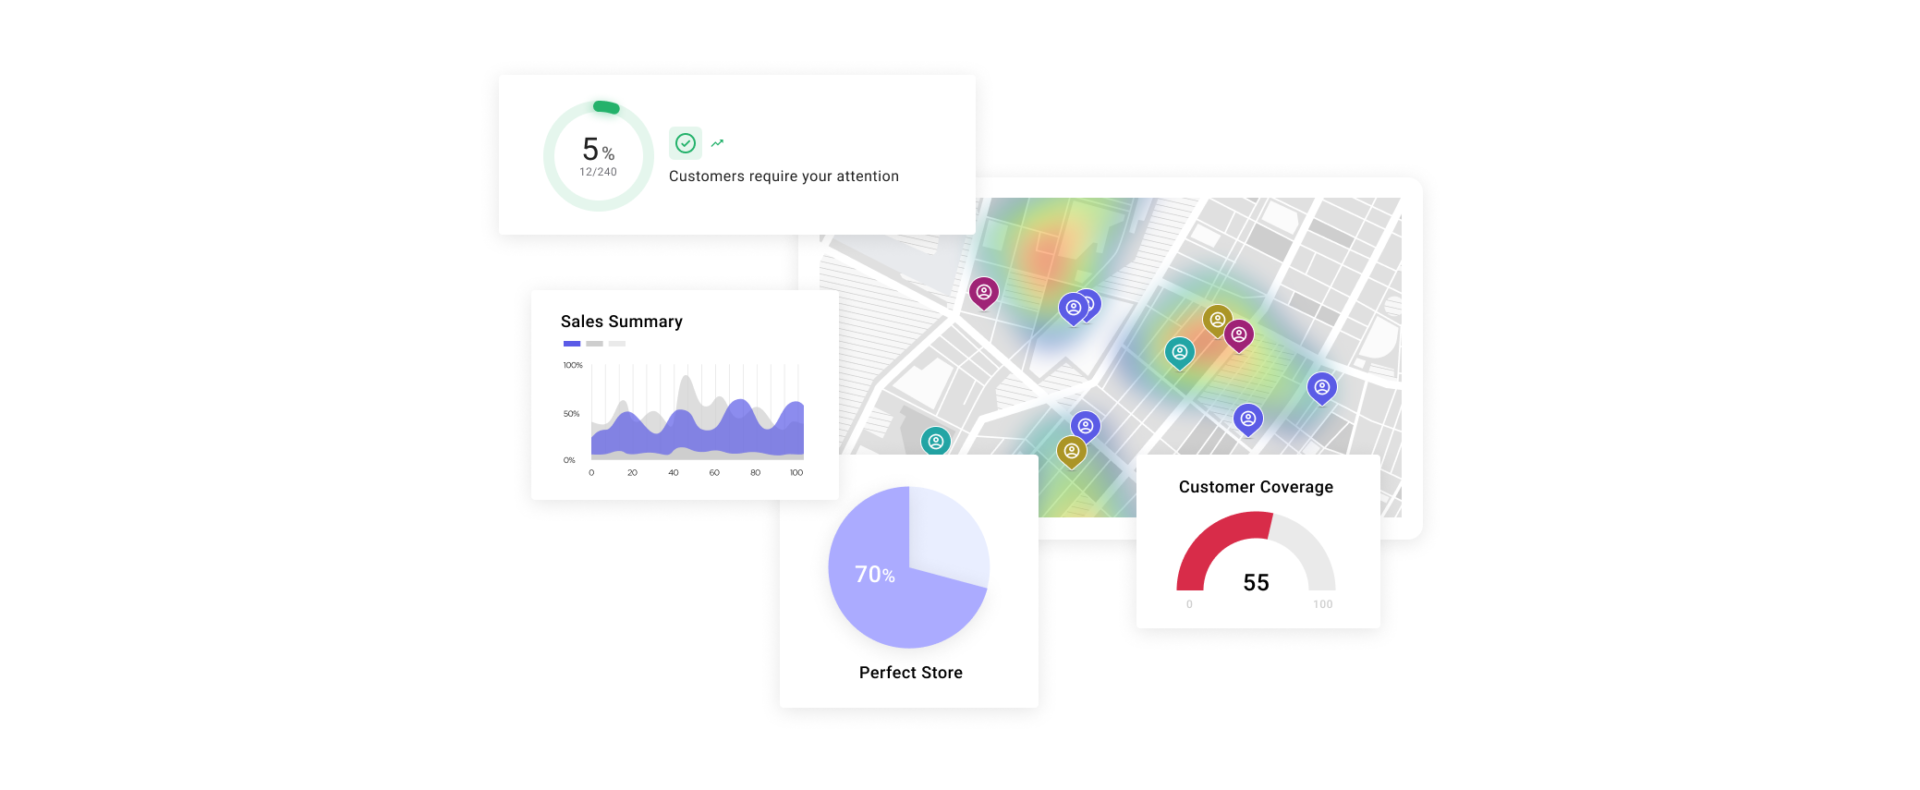Click the value 55 in coverage gauge

(1256, 583)
